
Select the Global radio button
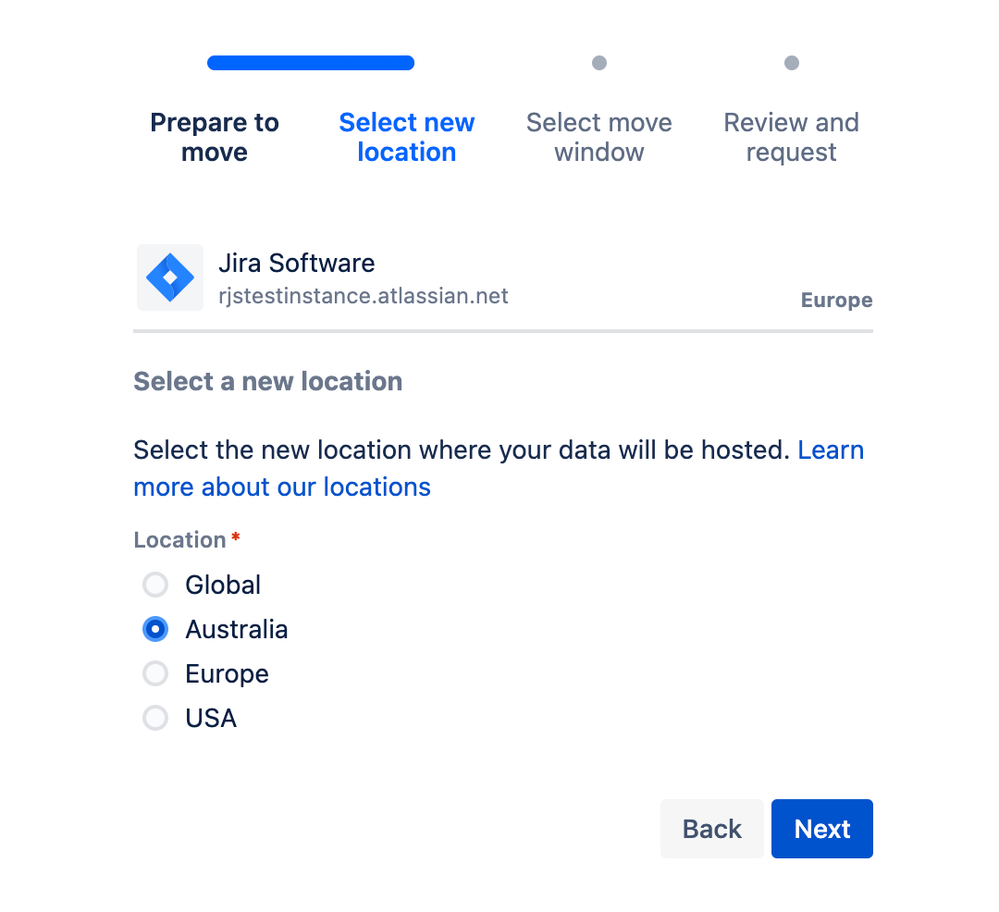pyautogui.click(x=155, y=584)
